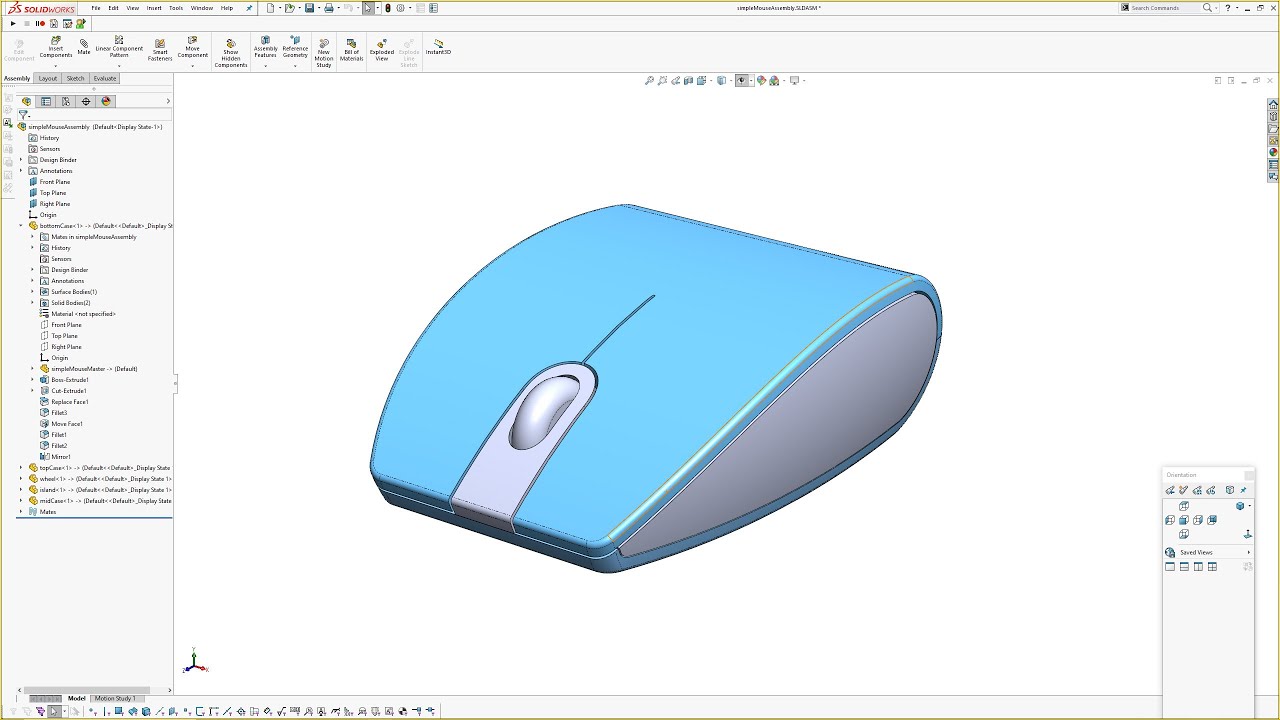Click the Exploded View tool
The width and height of the screenshot is (1280, 720).
(381, 50)
